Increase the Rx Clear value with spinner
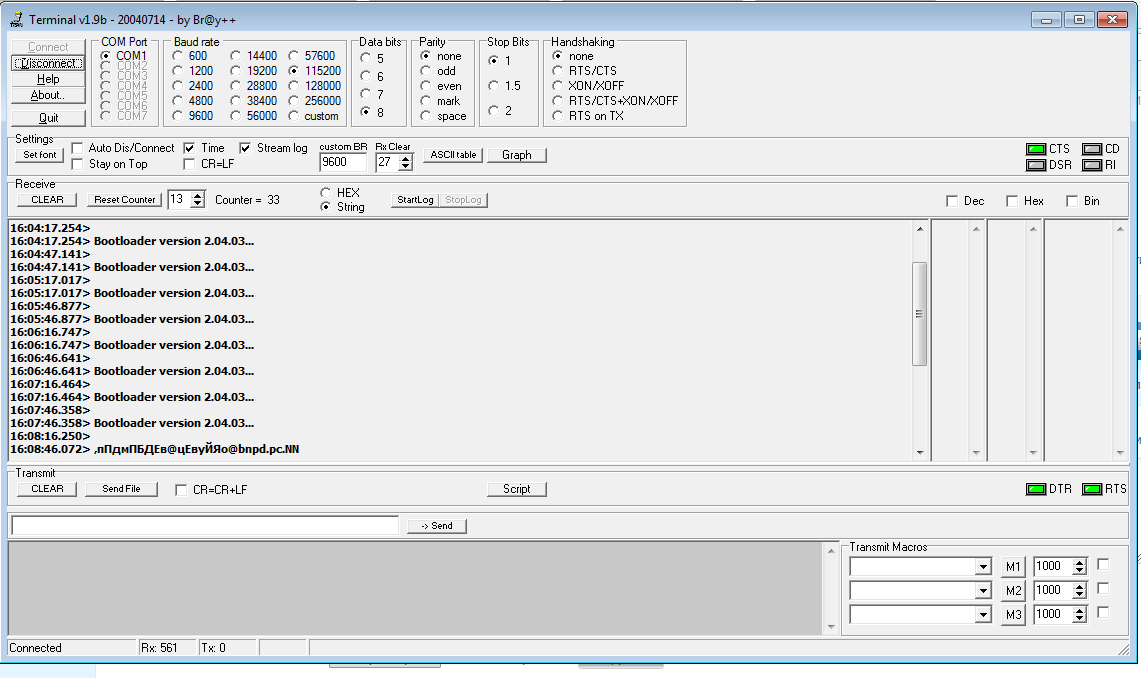This screenshot has width=1141, height=678. (x=405, y=158)
